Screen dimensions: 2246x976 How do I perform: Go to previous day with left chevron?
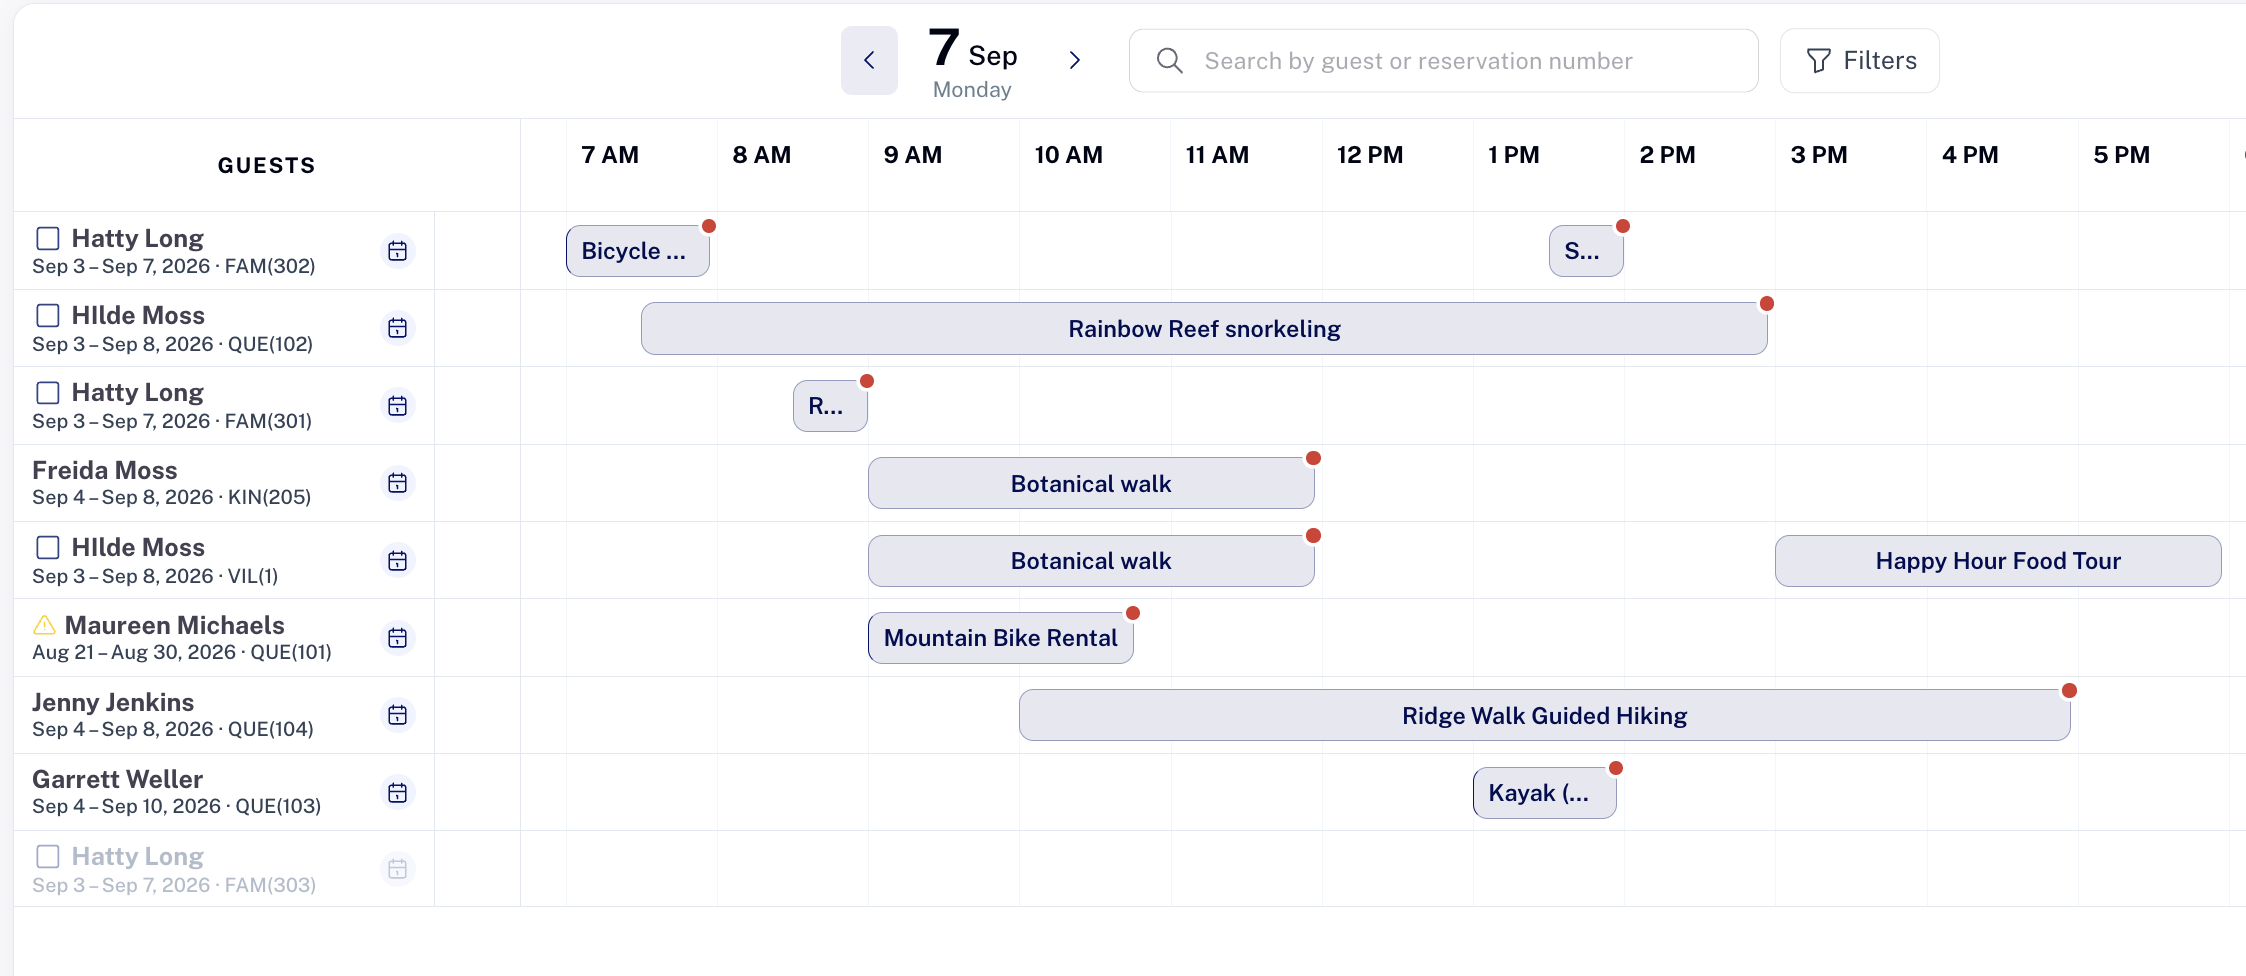[x=869, y=60]
